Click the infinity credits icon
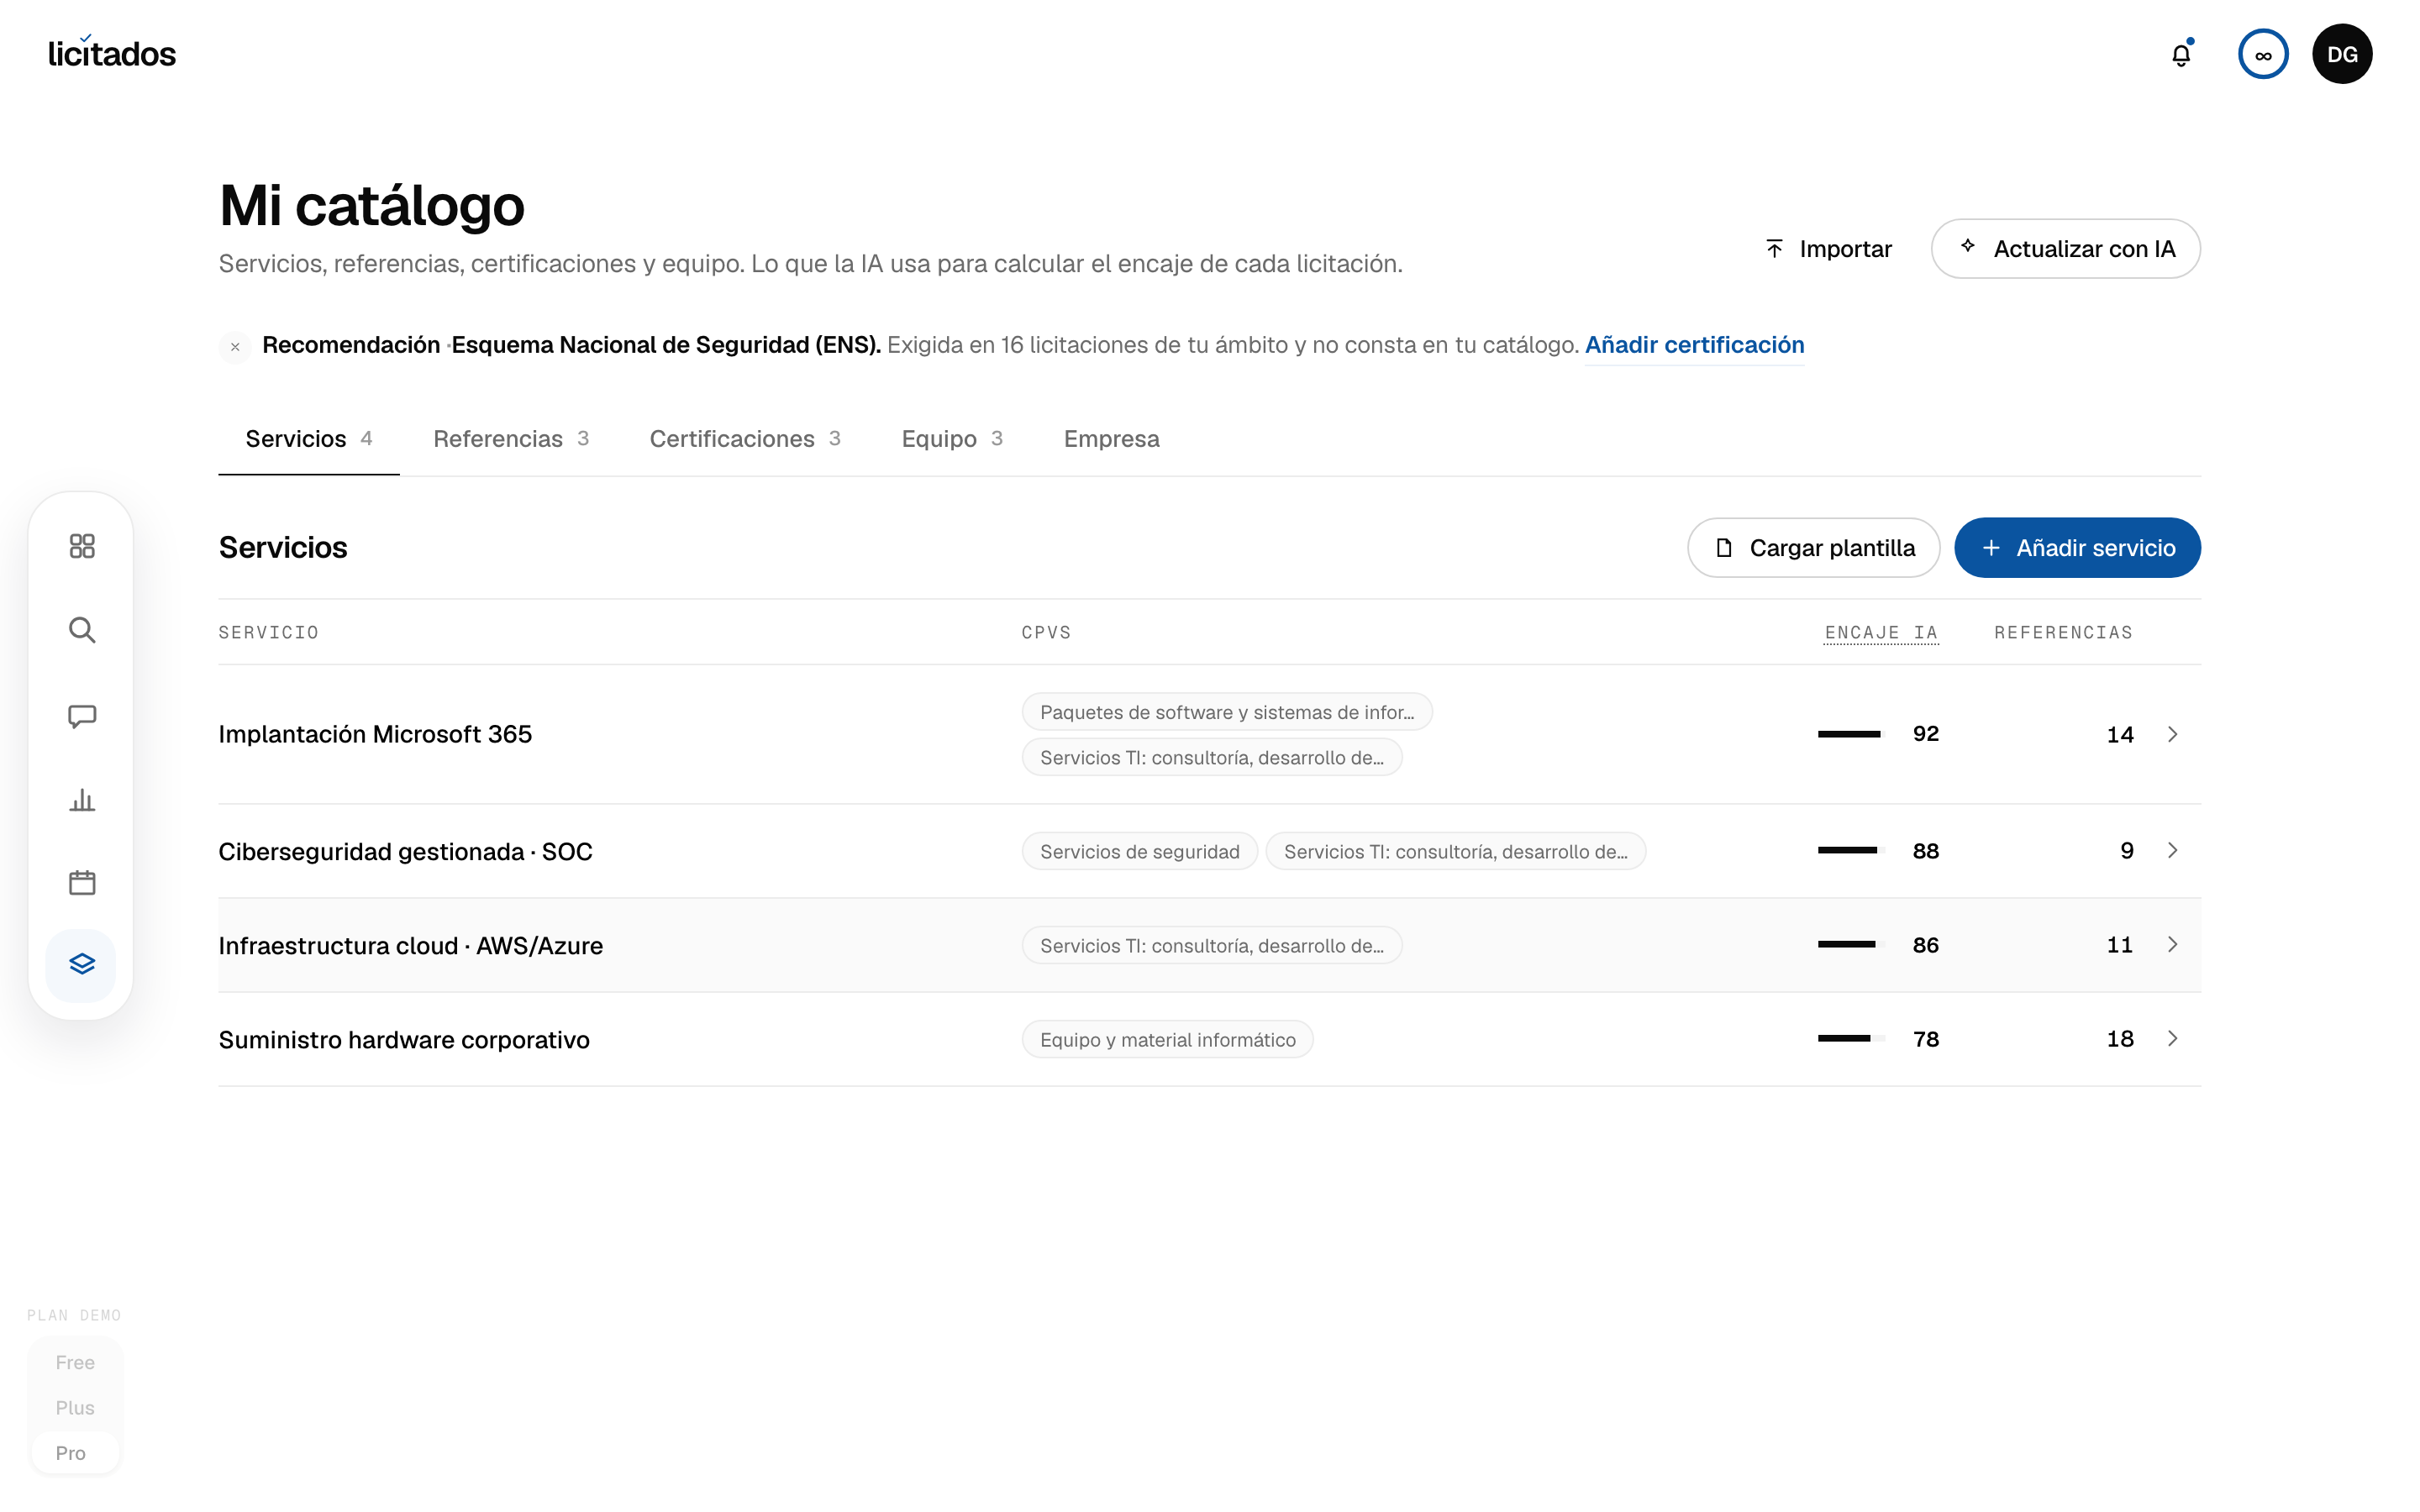The width and height of the screenshot is (2420, 1512). [x=2263, y=54]
